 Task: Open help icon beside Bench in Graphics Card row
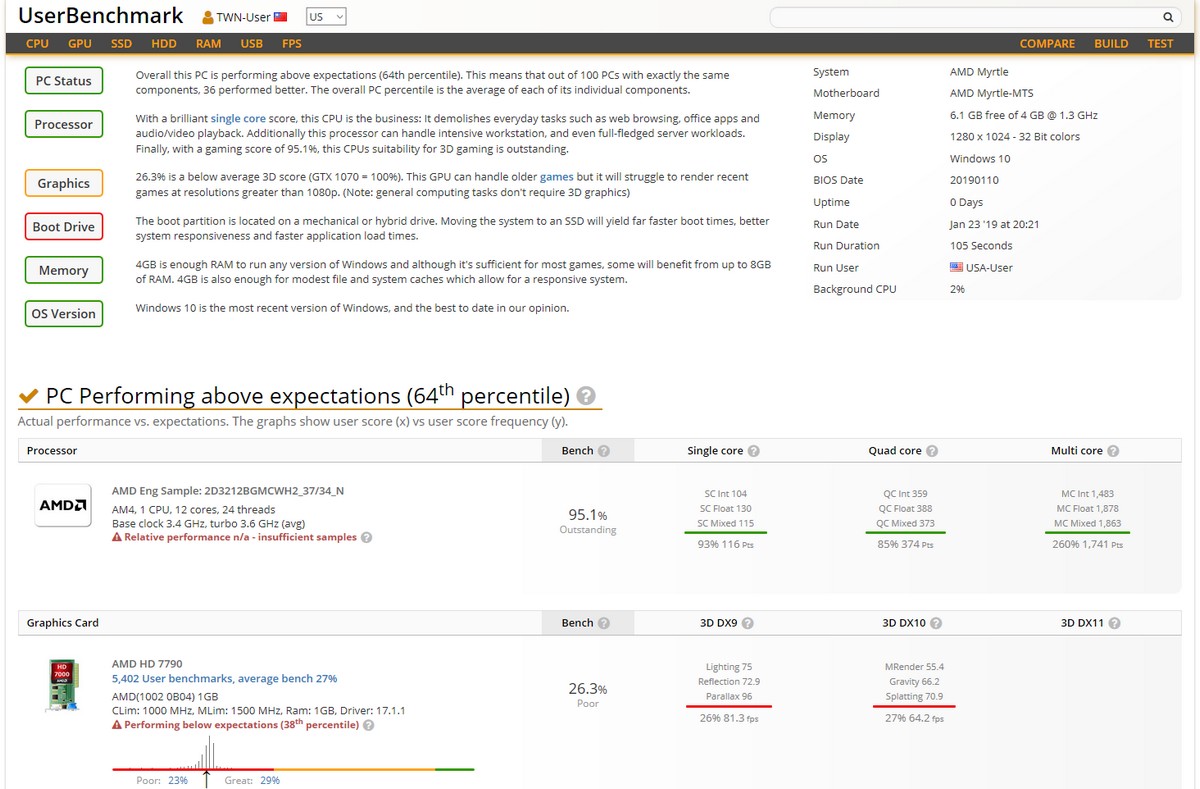tap(604, 623)
